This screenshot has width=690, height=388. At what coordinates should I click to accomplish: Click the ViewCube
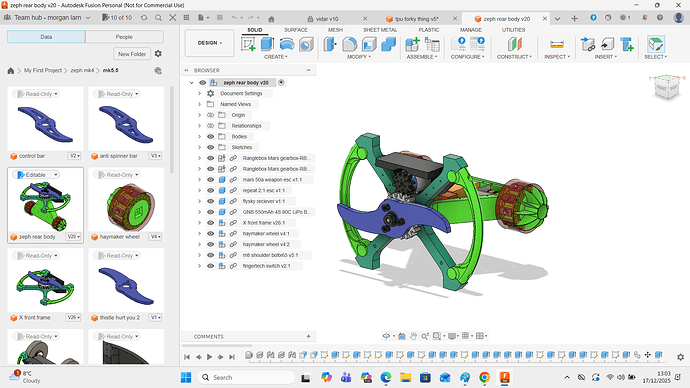(667, 87)
